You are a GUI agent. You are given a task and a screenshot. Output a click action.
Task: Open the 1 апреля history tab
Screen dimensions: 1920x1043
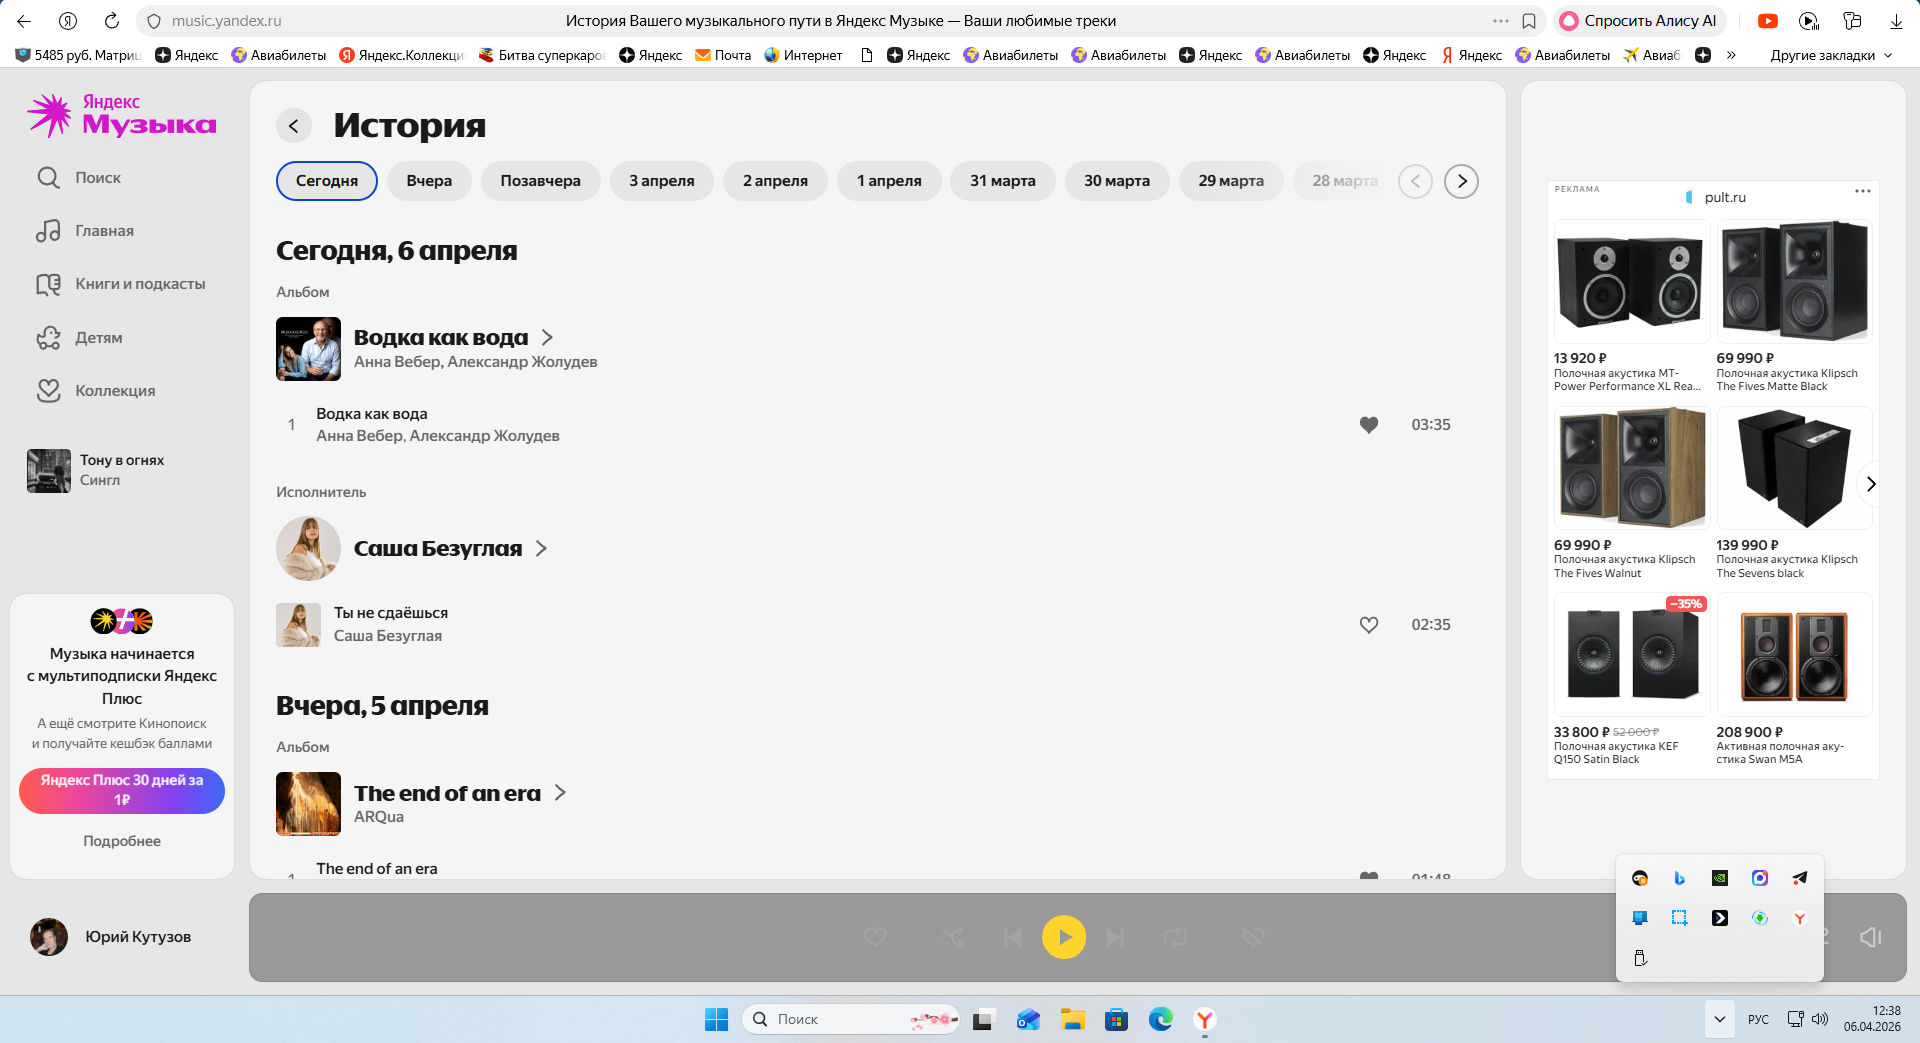coord(889,181)
